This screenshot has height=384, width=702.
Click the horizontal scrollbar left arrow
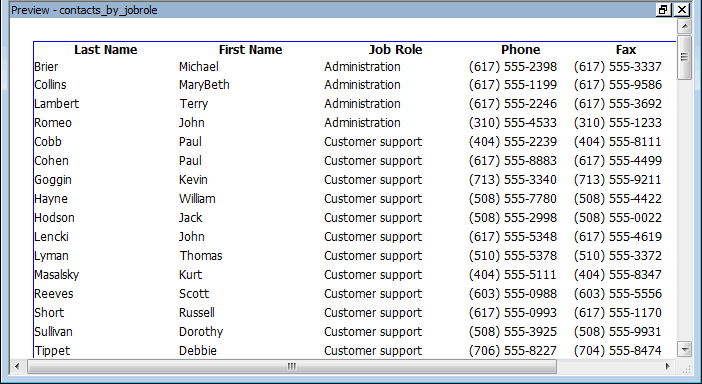17,367
